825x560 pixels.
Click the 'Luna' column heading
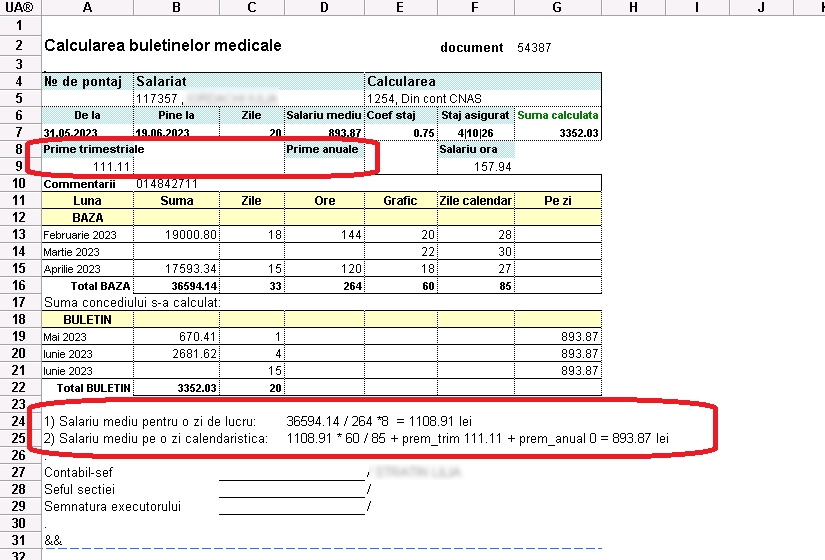87,201
